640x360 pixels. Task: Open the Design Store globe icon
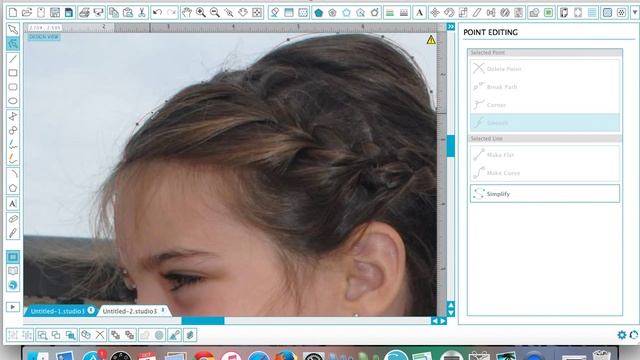(13, 285)
